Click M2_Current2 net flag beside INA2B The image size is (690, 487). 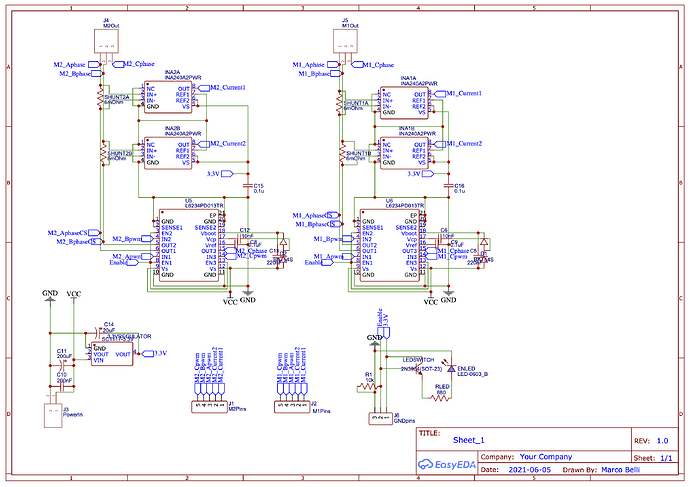(222, 144)
